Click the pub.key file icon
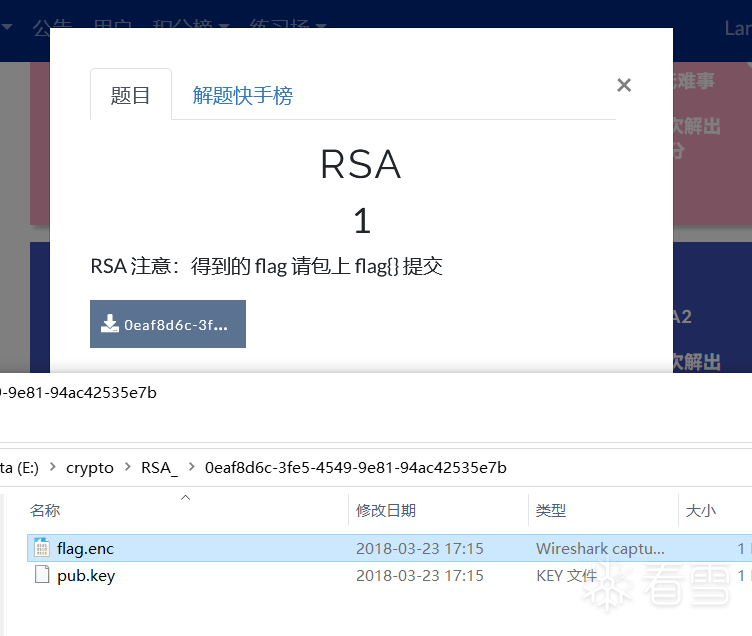752x636 pixels. [x=42, y=575]
